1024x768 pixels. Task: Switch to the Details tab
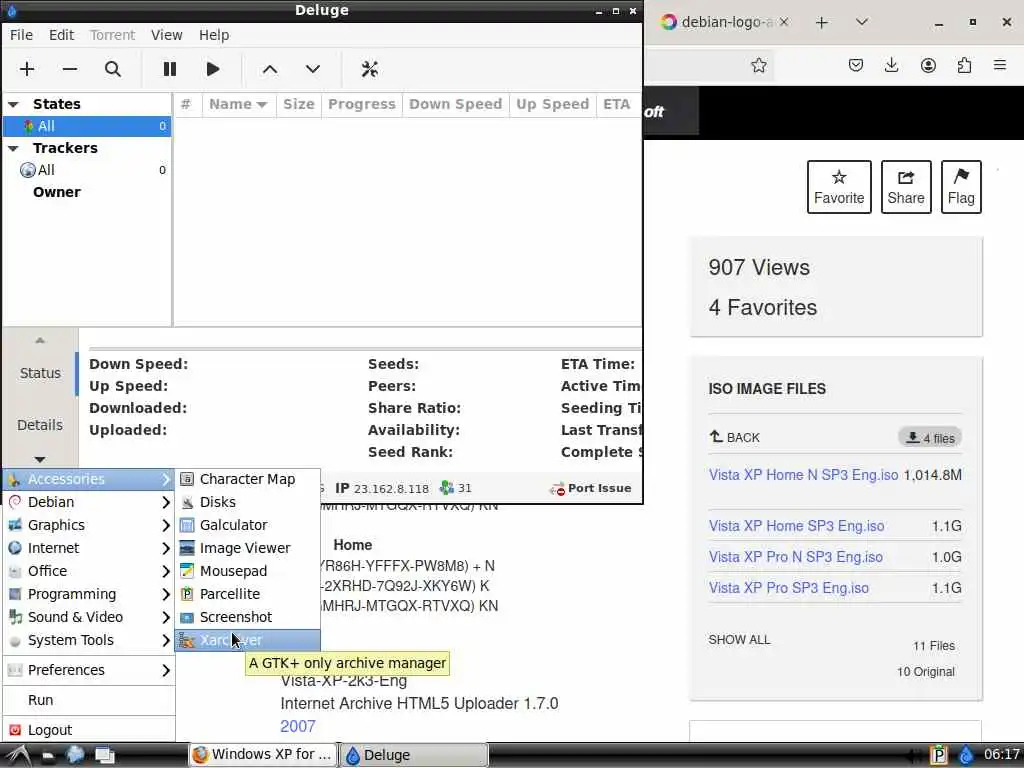point(40,425)
